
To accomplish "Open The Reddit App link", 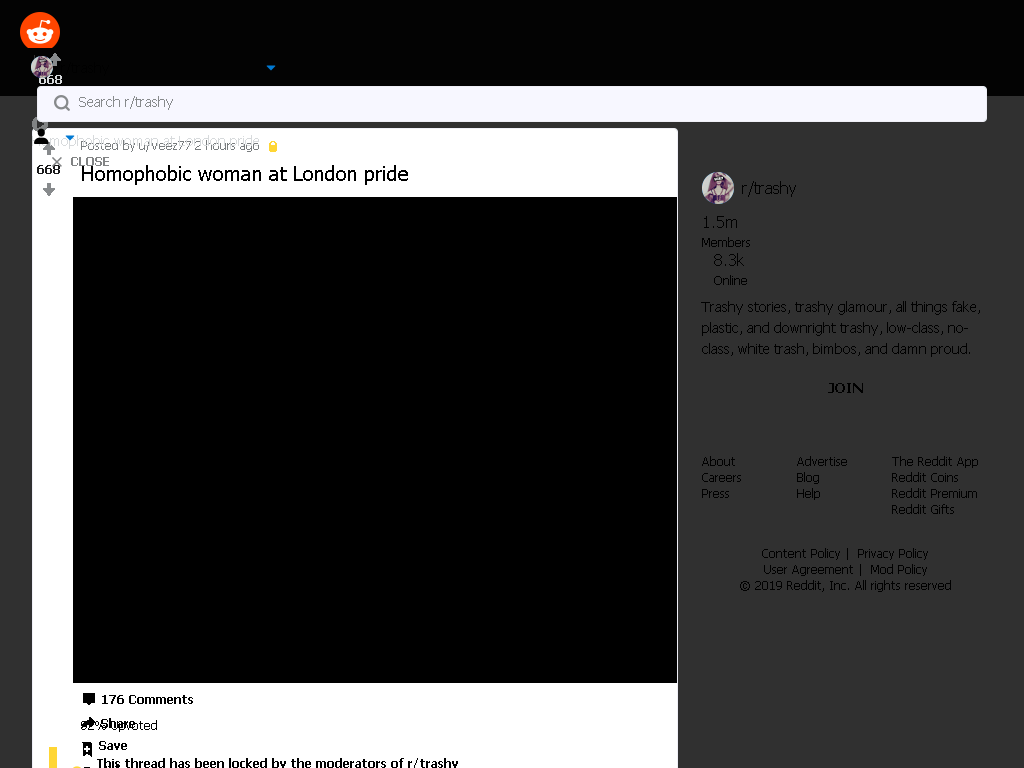I will tap(935, 461).
